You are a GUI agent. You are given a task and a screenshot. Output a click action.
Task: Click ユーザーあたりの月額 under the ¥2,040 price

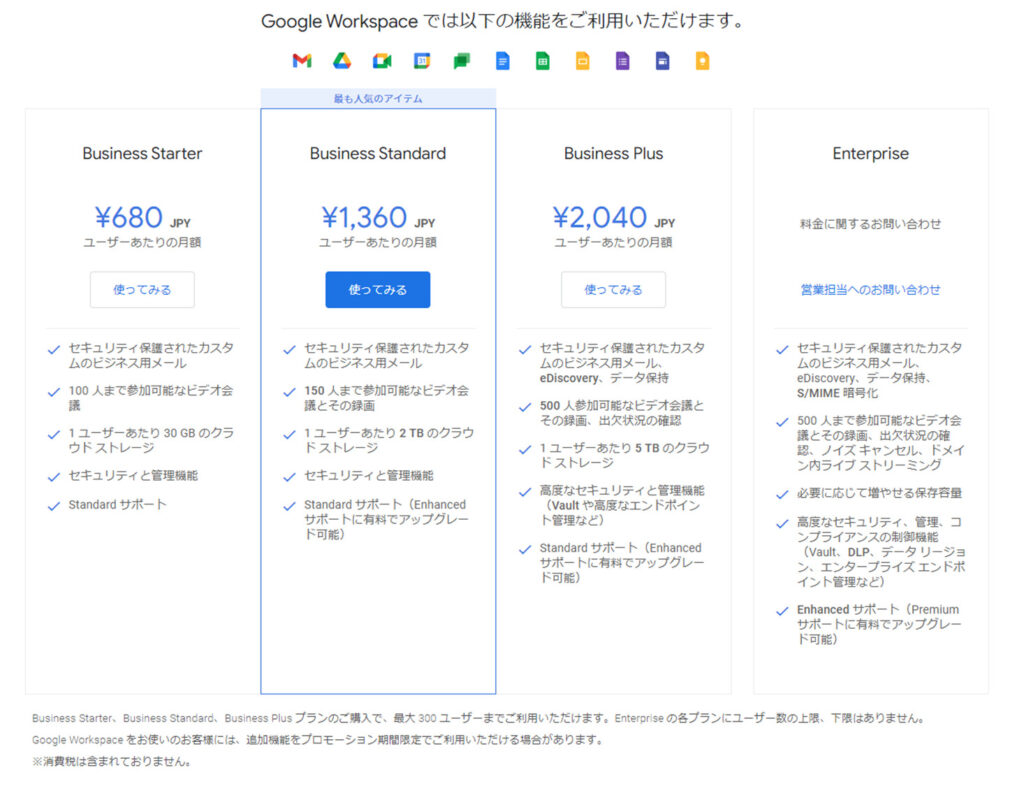click(613, 242)
